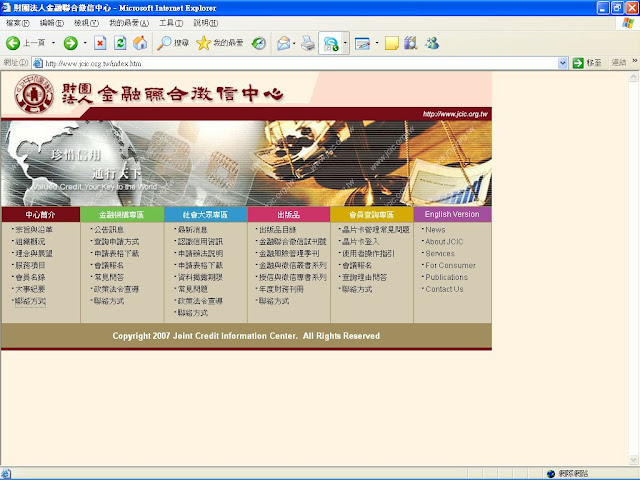Open the 宗旨與沿革 link

(x=34, y=229)
